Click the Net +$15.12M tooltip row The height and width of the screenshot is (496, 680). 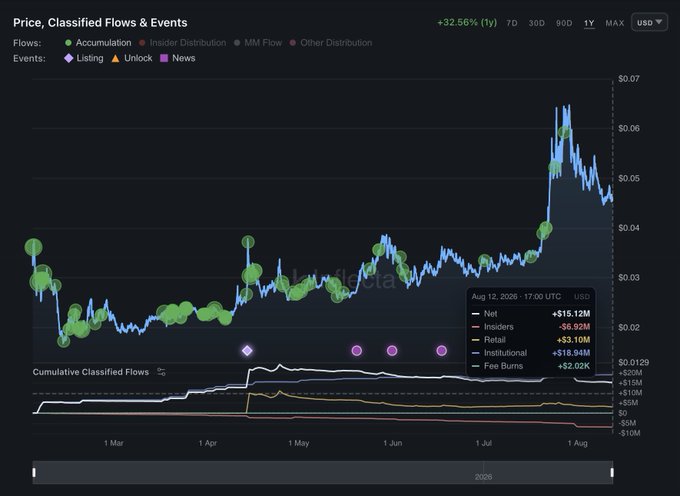pos(531,313)
